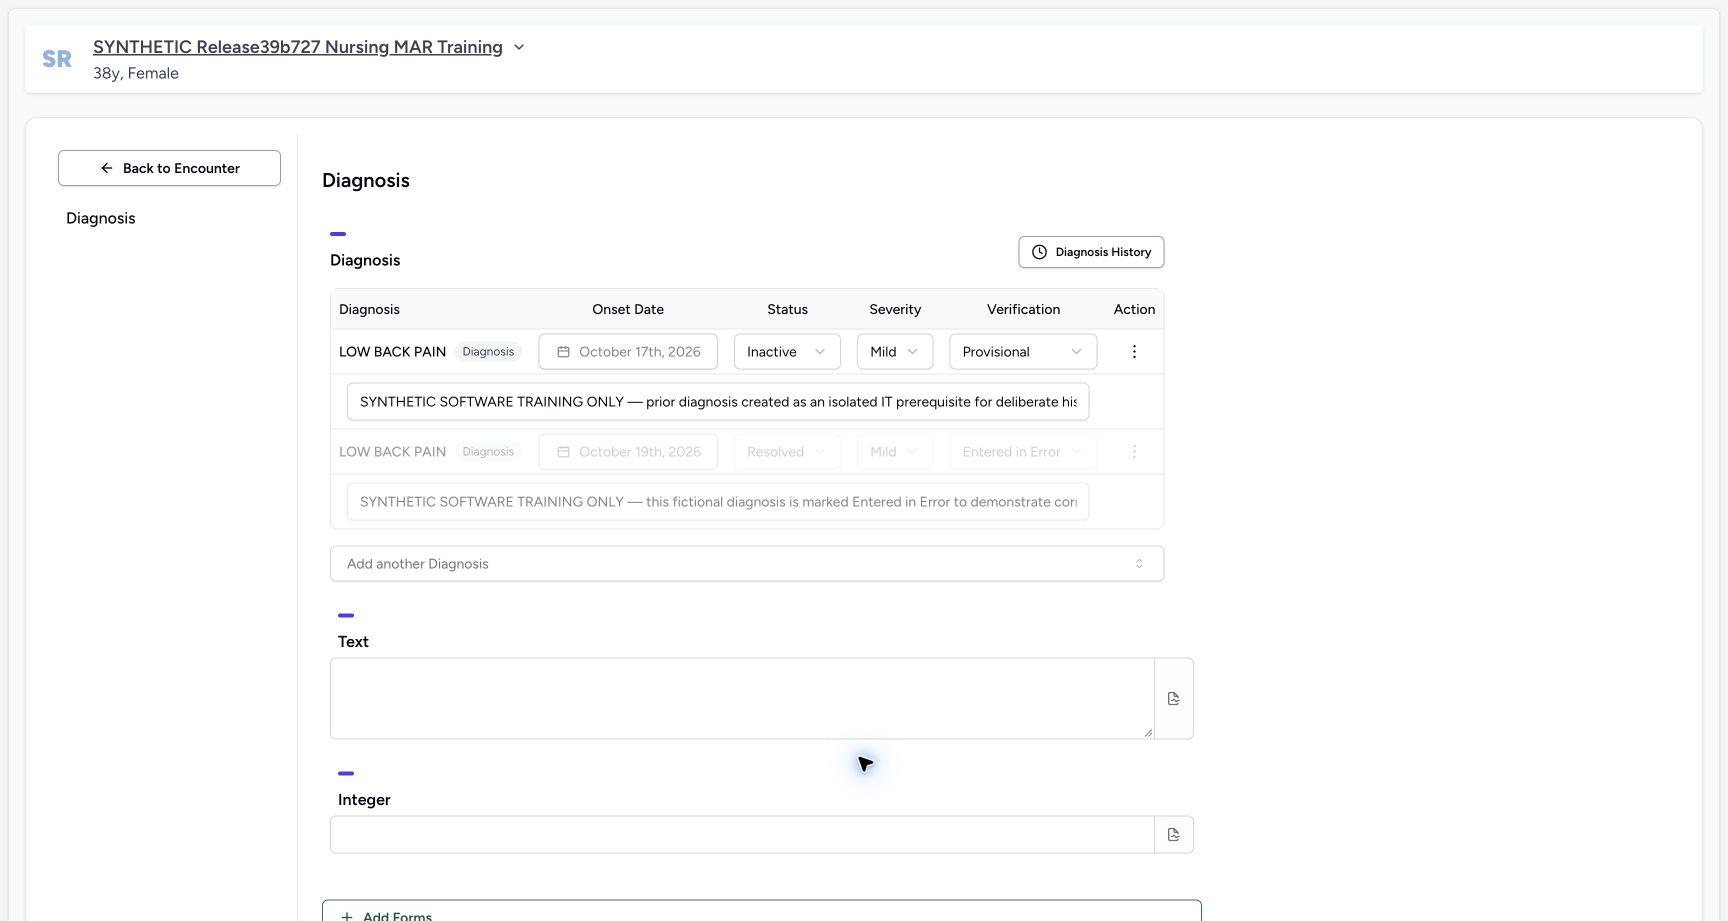The height and width of the screenshot is (921, 1728).
Task: Click the Onset Date column header
Action: point(628,309)
